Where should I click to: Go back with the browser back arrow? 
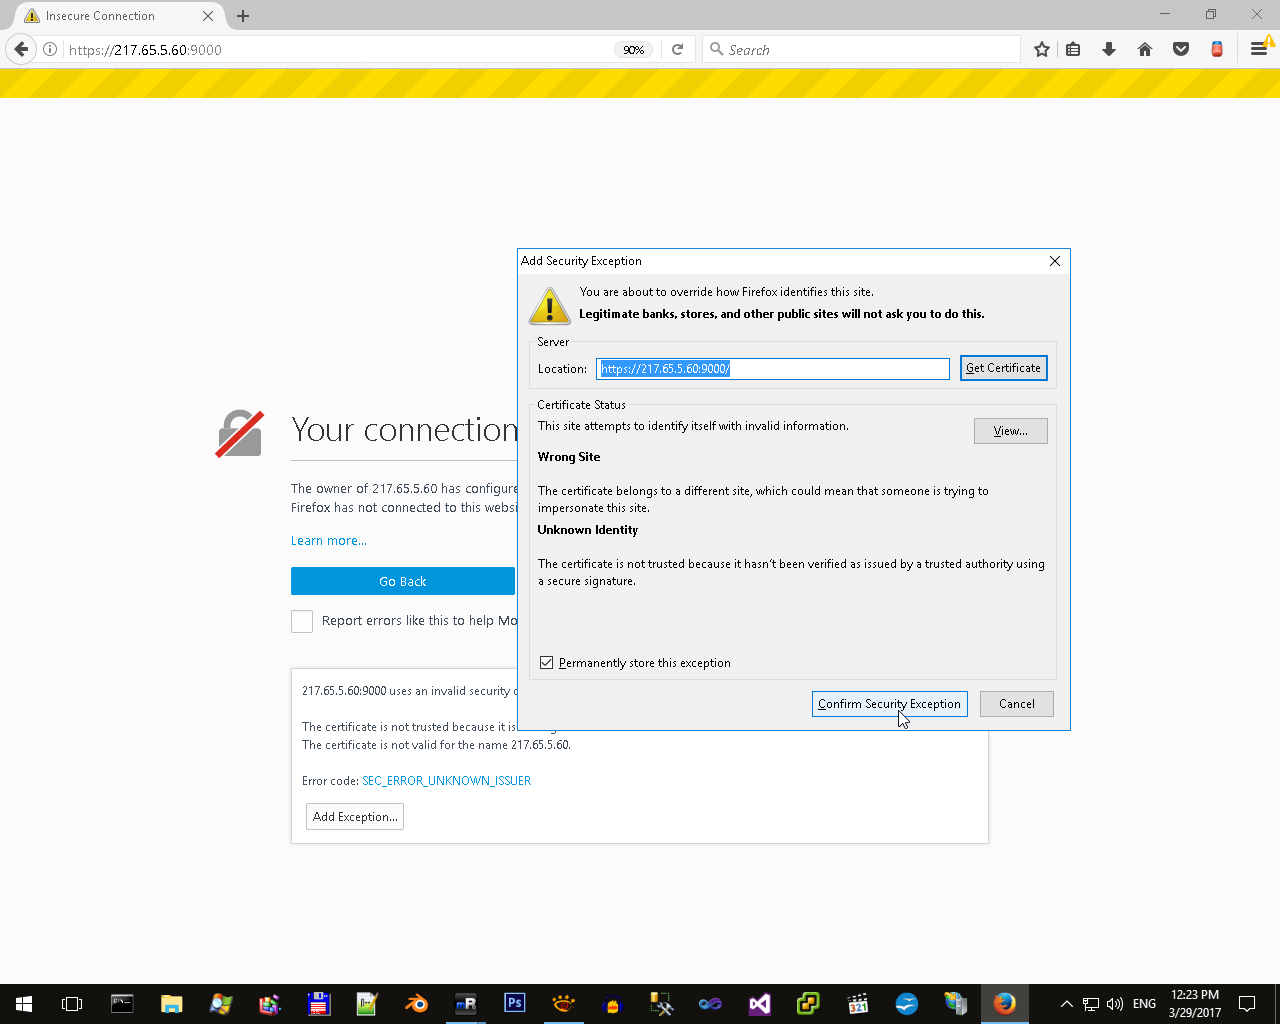point(21,49)
